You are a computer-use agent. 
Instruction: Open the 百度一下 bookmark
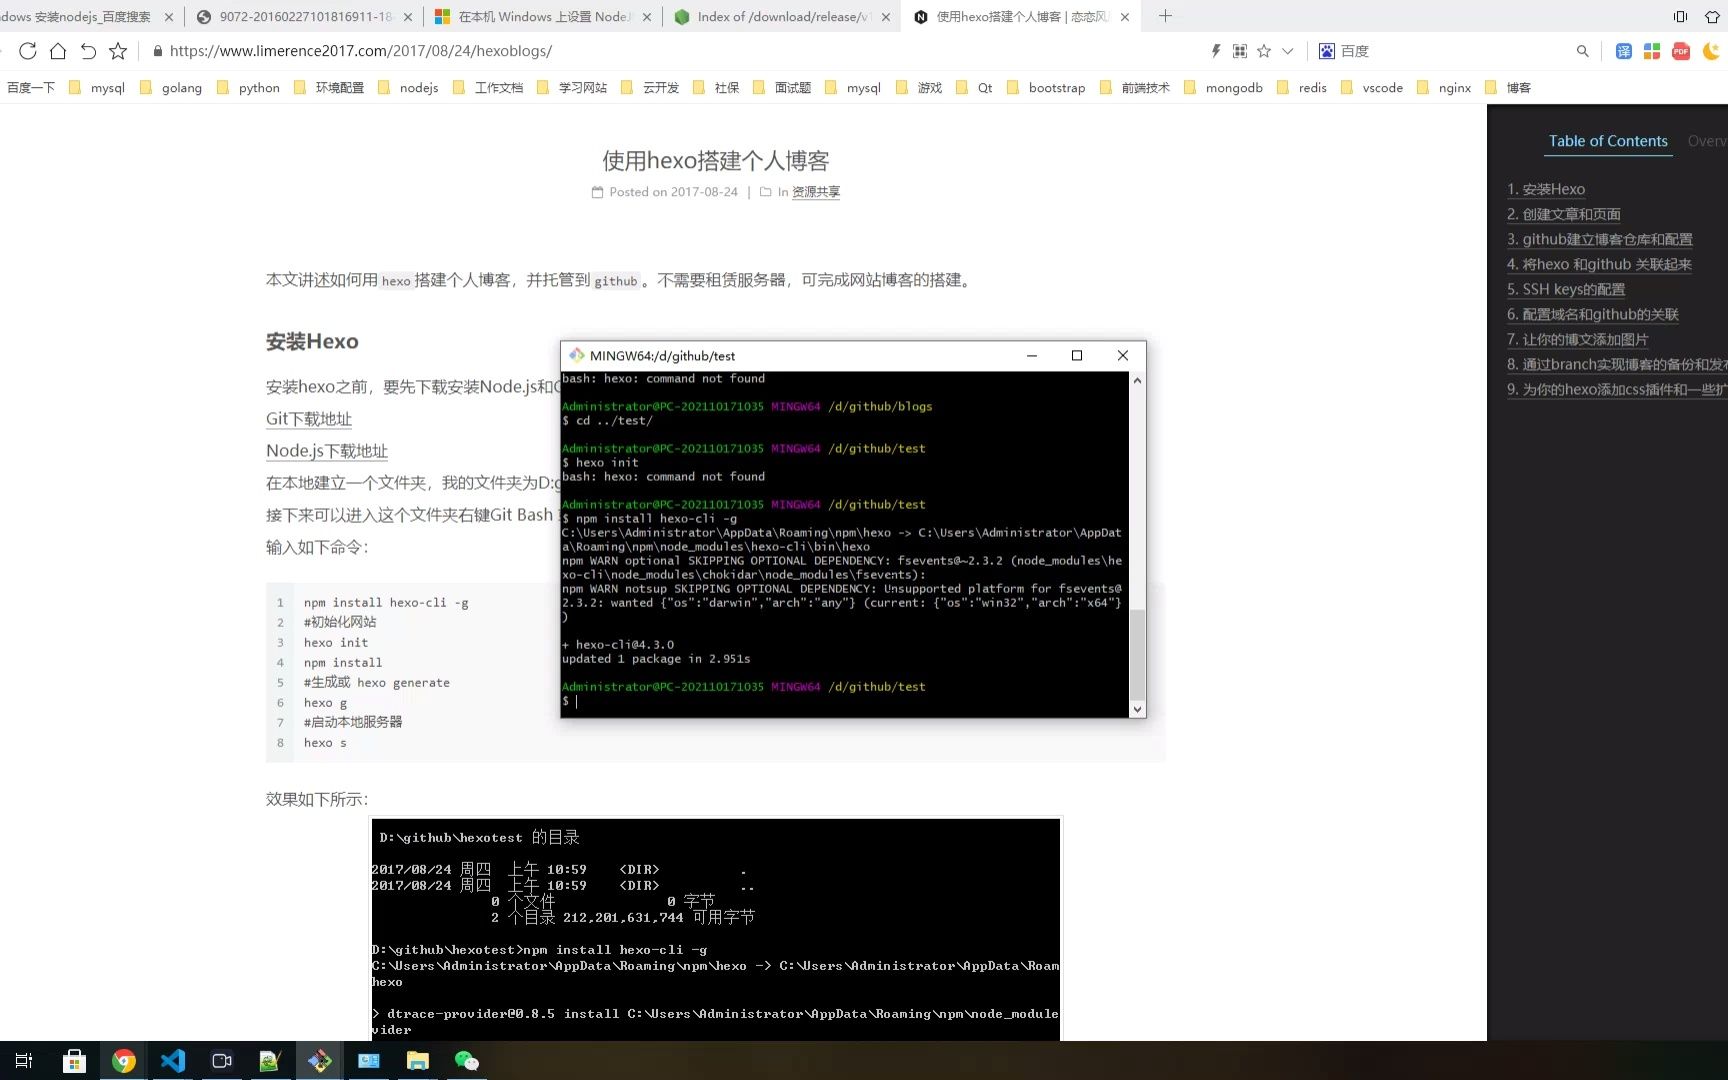31,88
